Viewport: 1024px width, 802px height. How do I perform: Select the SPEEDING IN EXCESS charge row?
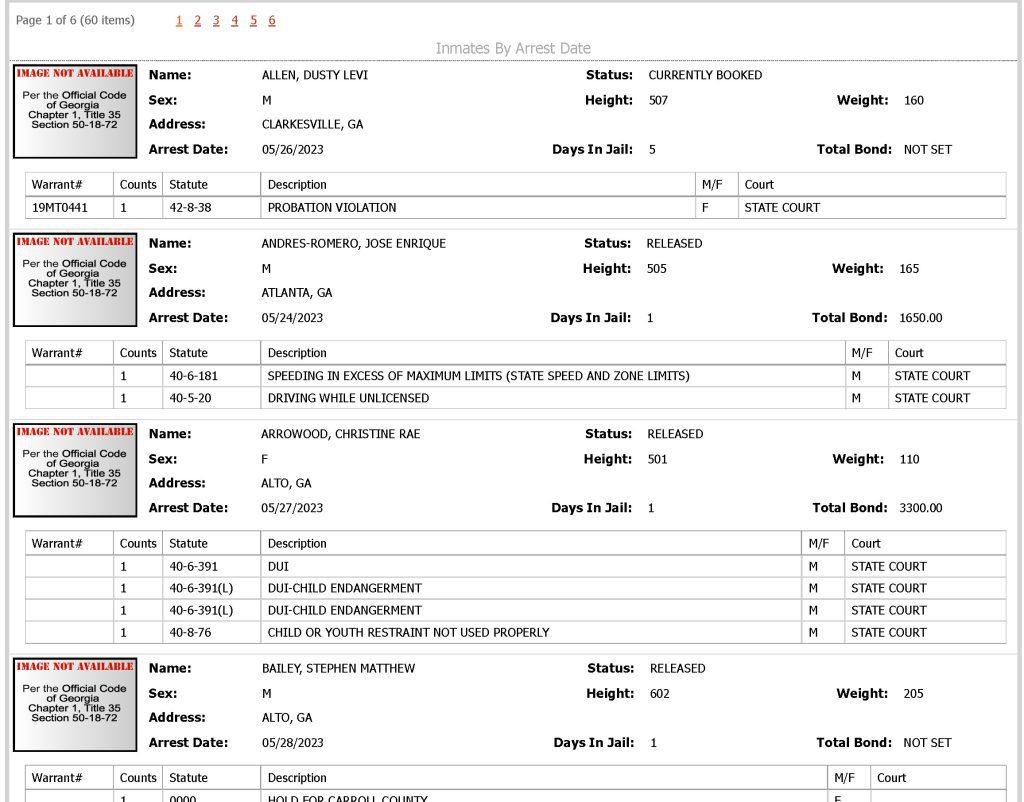pyautogui.click(x=516, y=376)
